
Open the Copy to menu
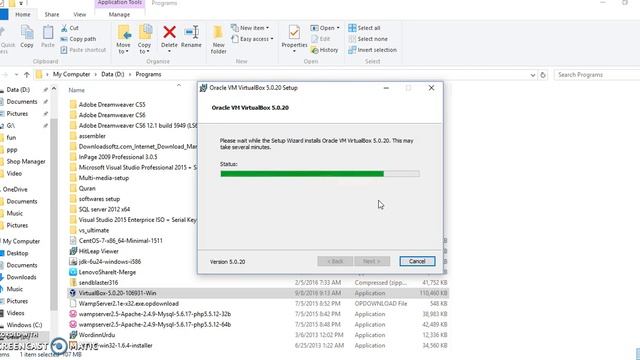point(144,39)
